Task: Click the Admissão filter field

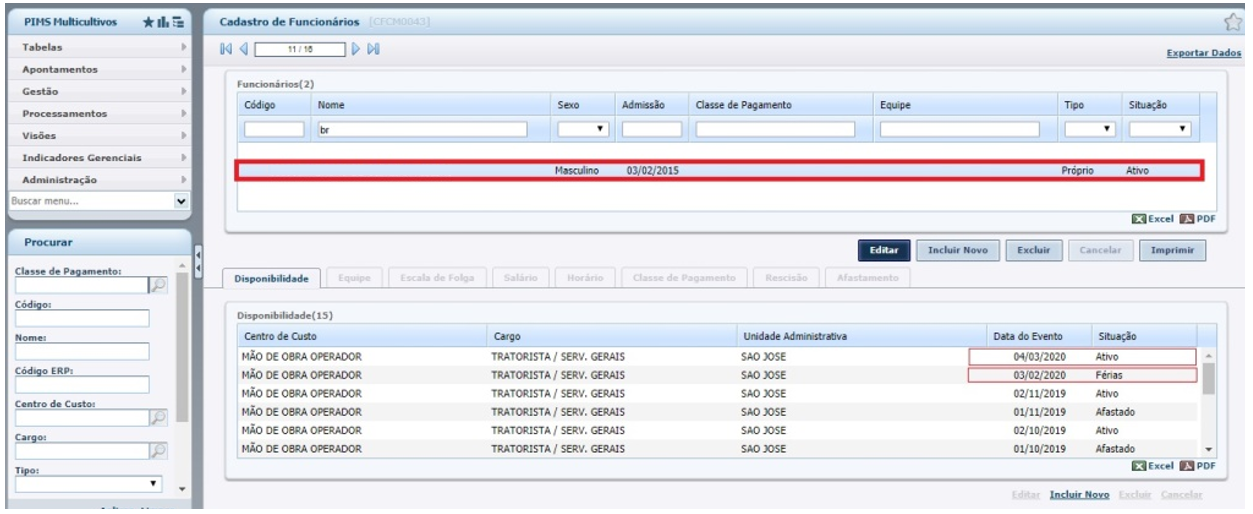Action: 651,128
